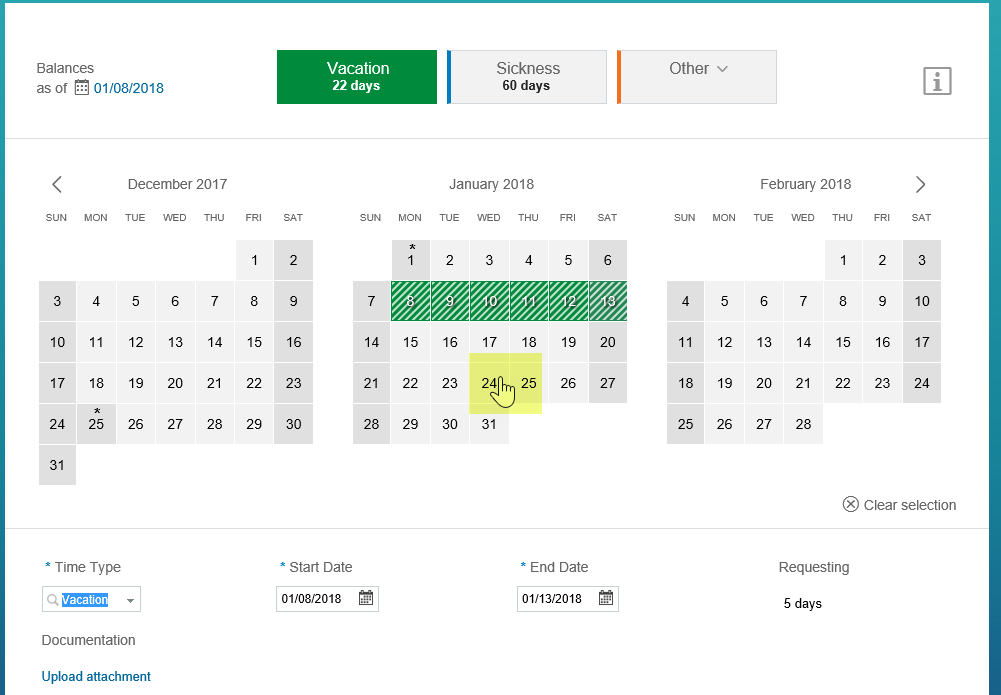Image resolution: width=1001 pixels, height=695 pixels.
Task: Select January 7, 2018 on the calendar
Action: coord(372,301)
